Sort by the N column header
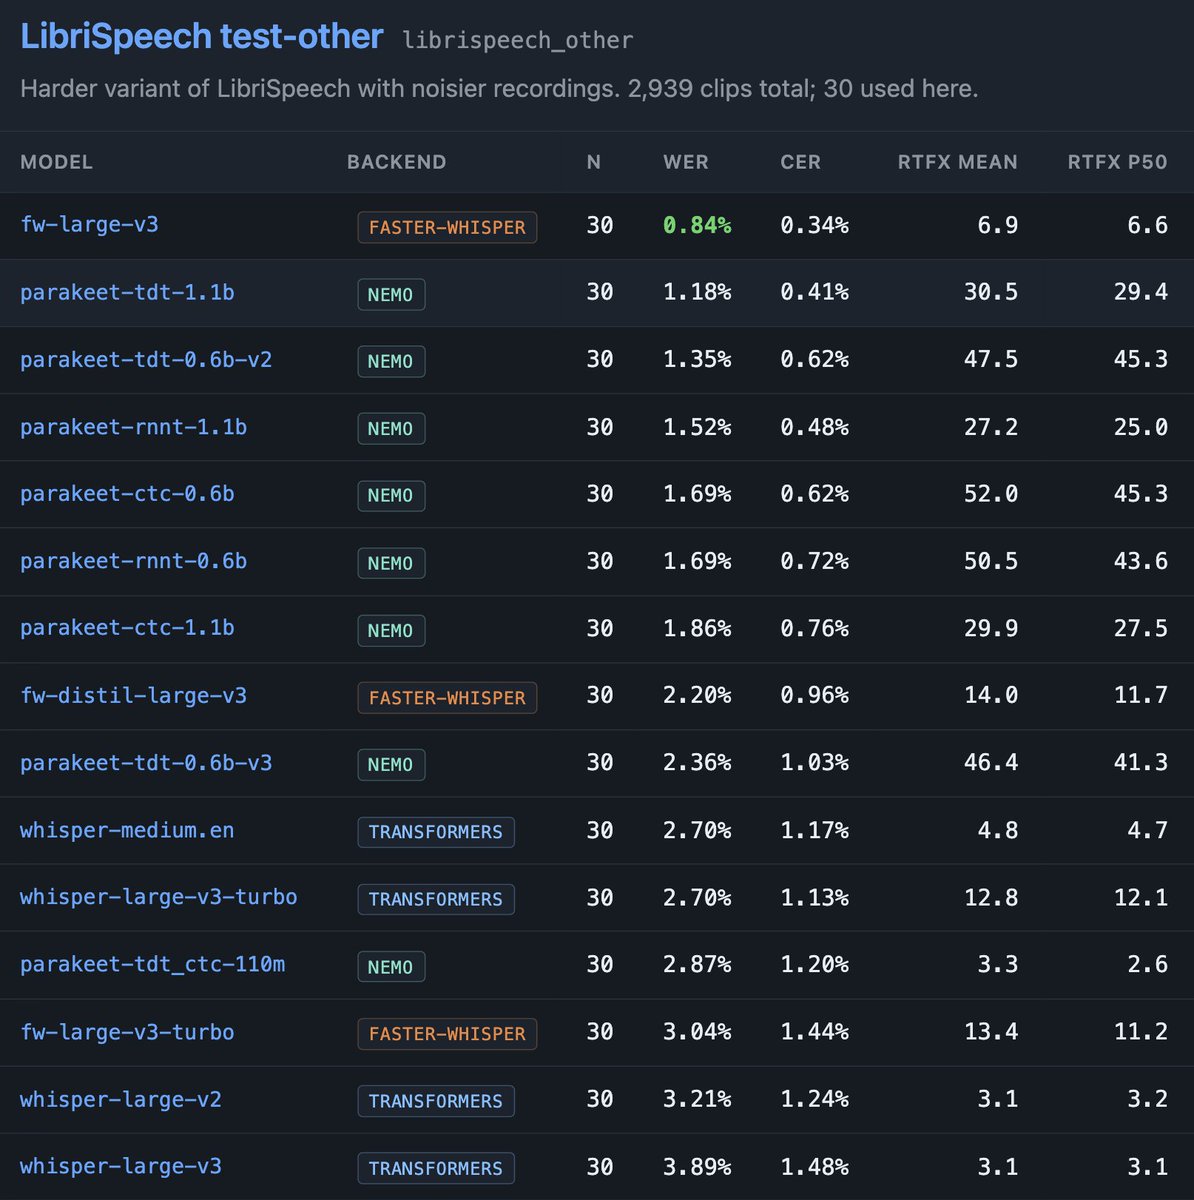This screenshot has width=1194, height=1200. tap(594, 162)
